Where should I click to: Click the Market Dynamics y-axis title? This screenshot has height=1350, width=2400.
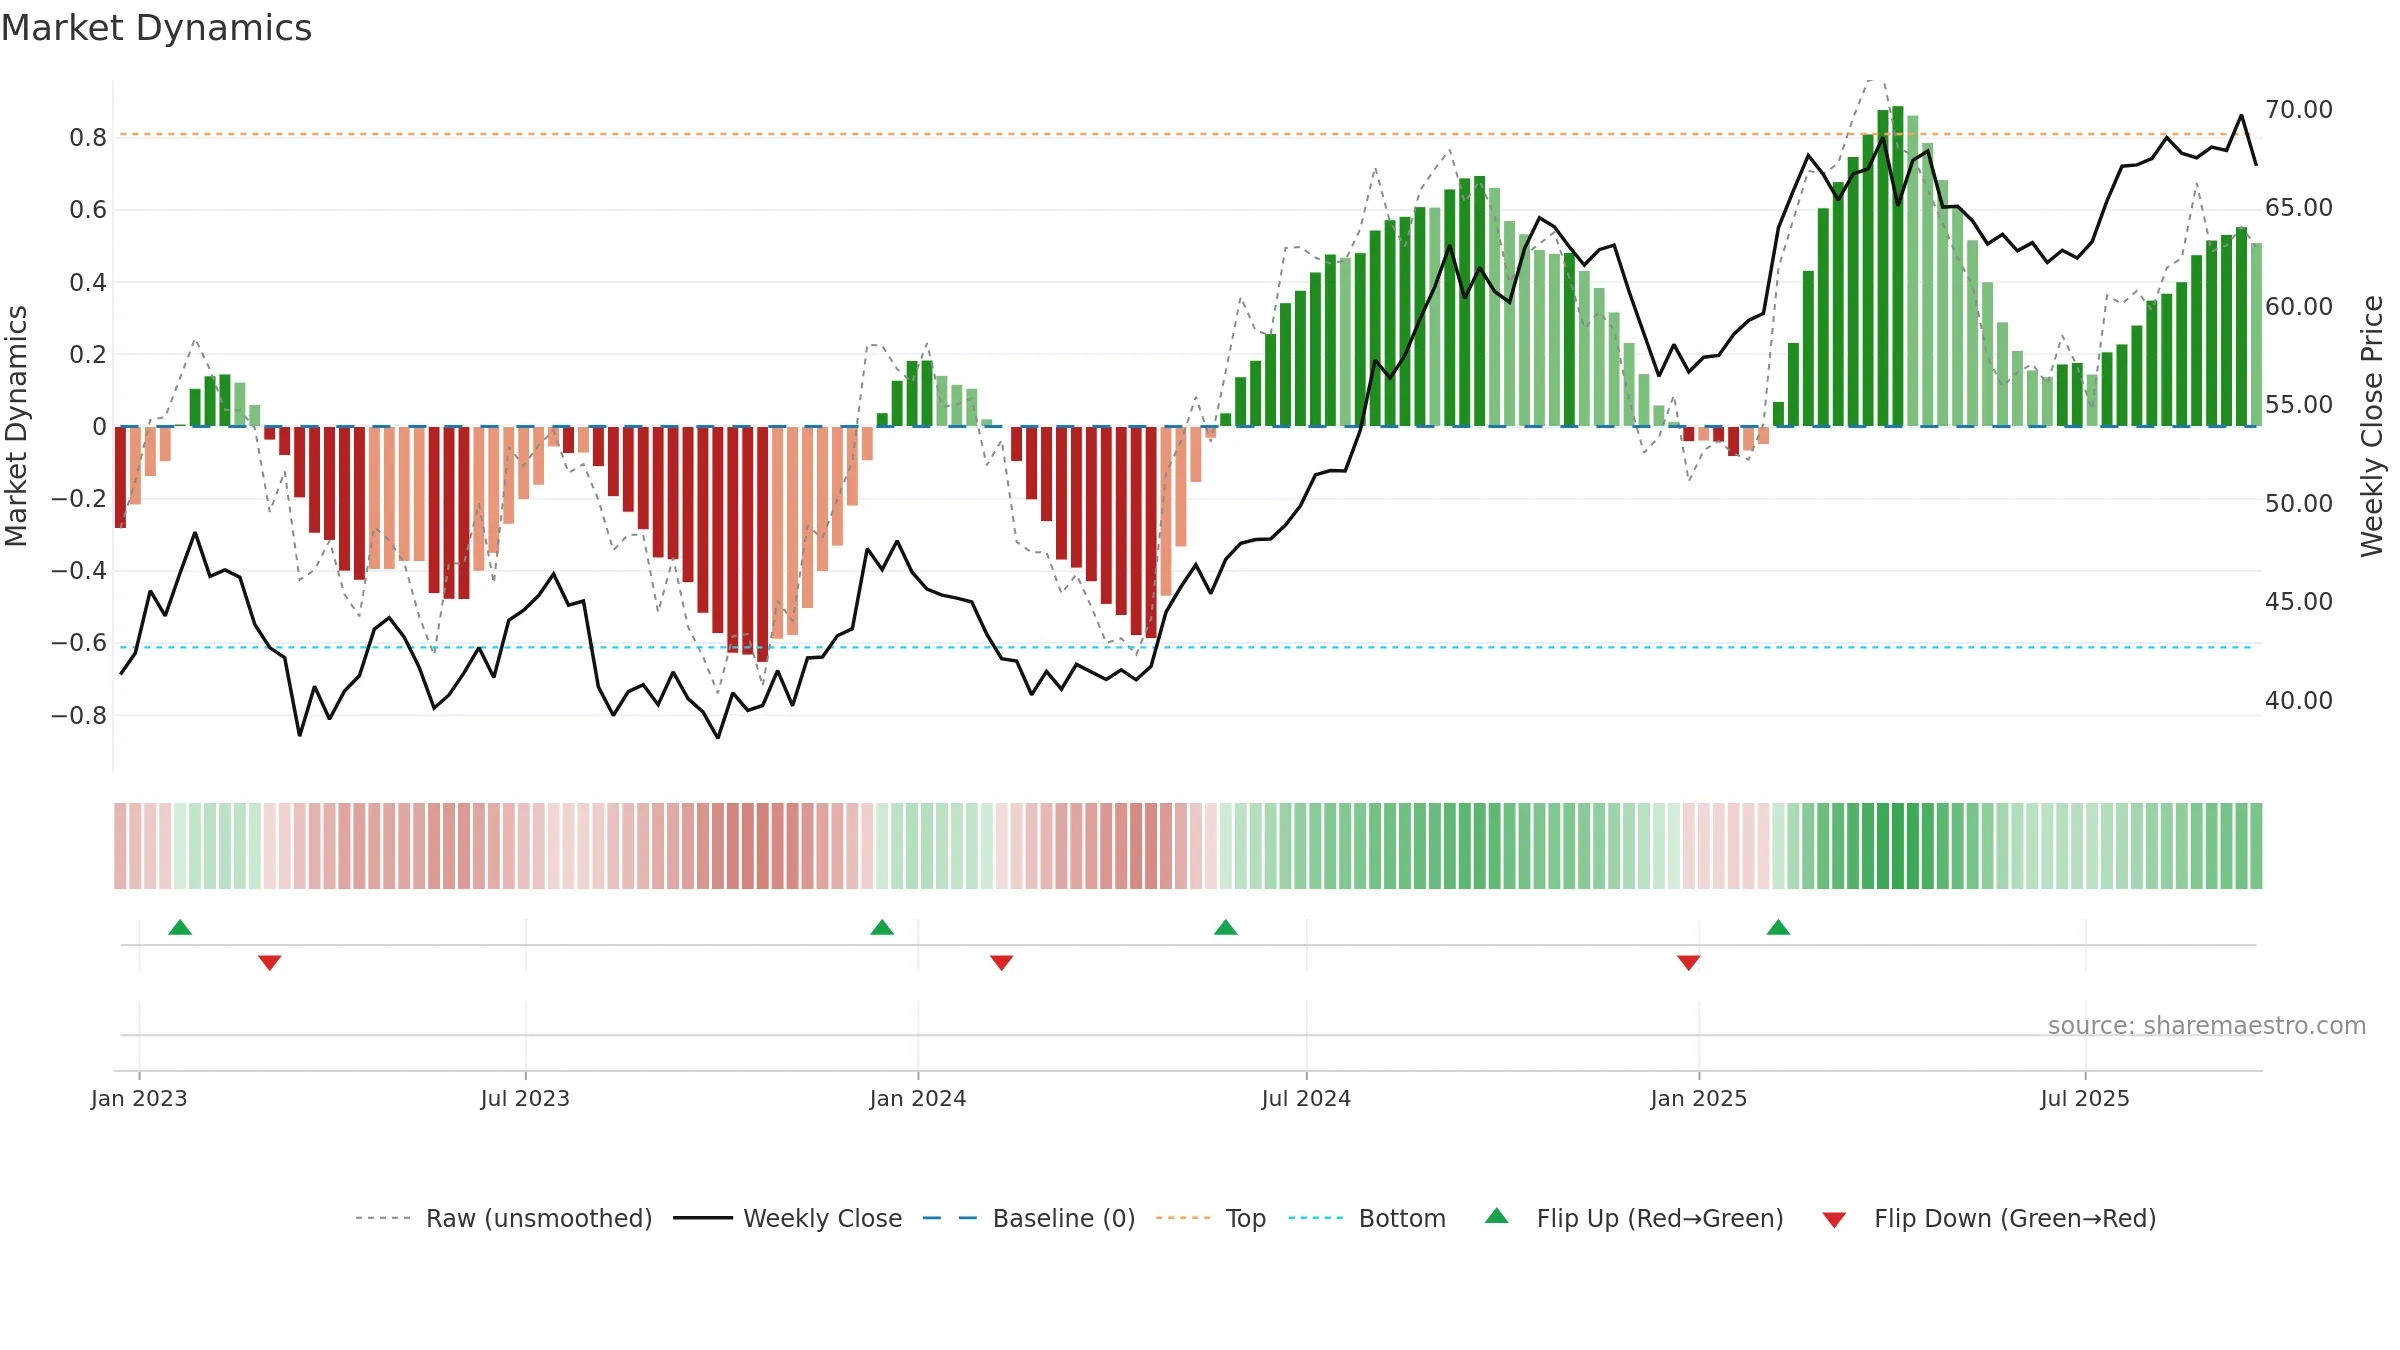tap(16, 426)
